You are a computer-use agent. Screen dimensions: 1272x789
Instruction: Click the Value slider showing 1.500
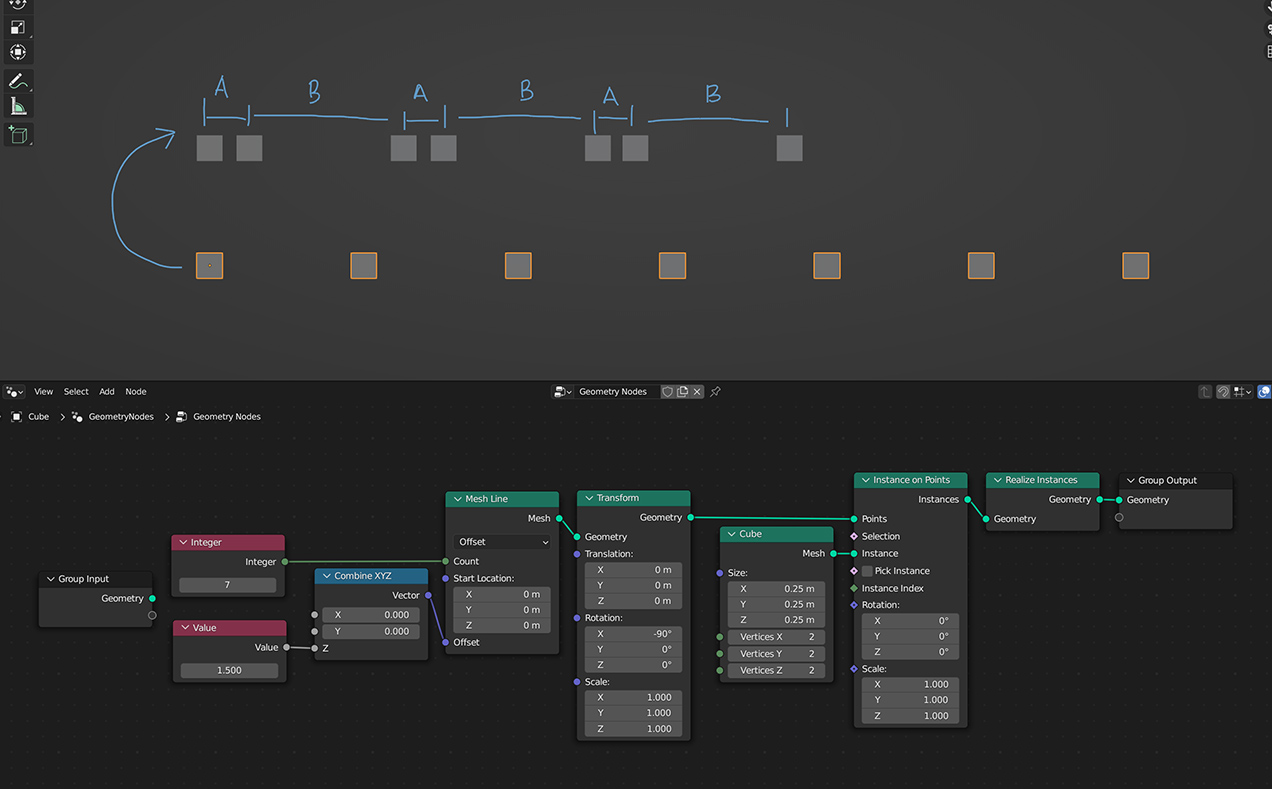point(228,670)
